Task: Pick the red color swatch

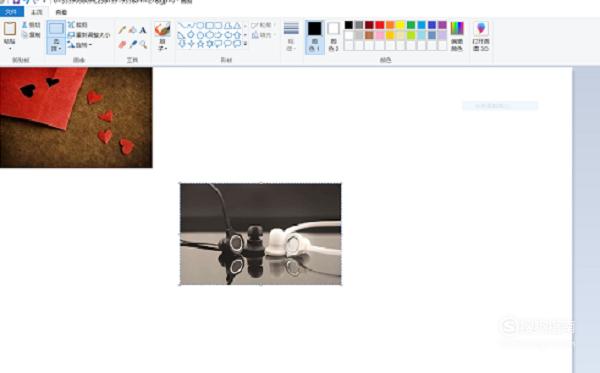Action: pos(380,25)
